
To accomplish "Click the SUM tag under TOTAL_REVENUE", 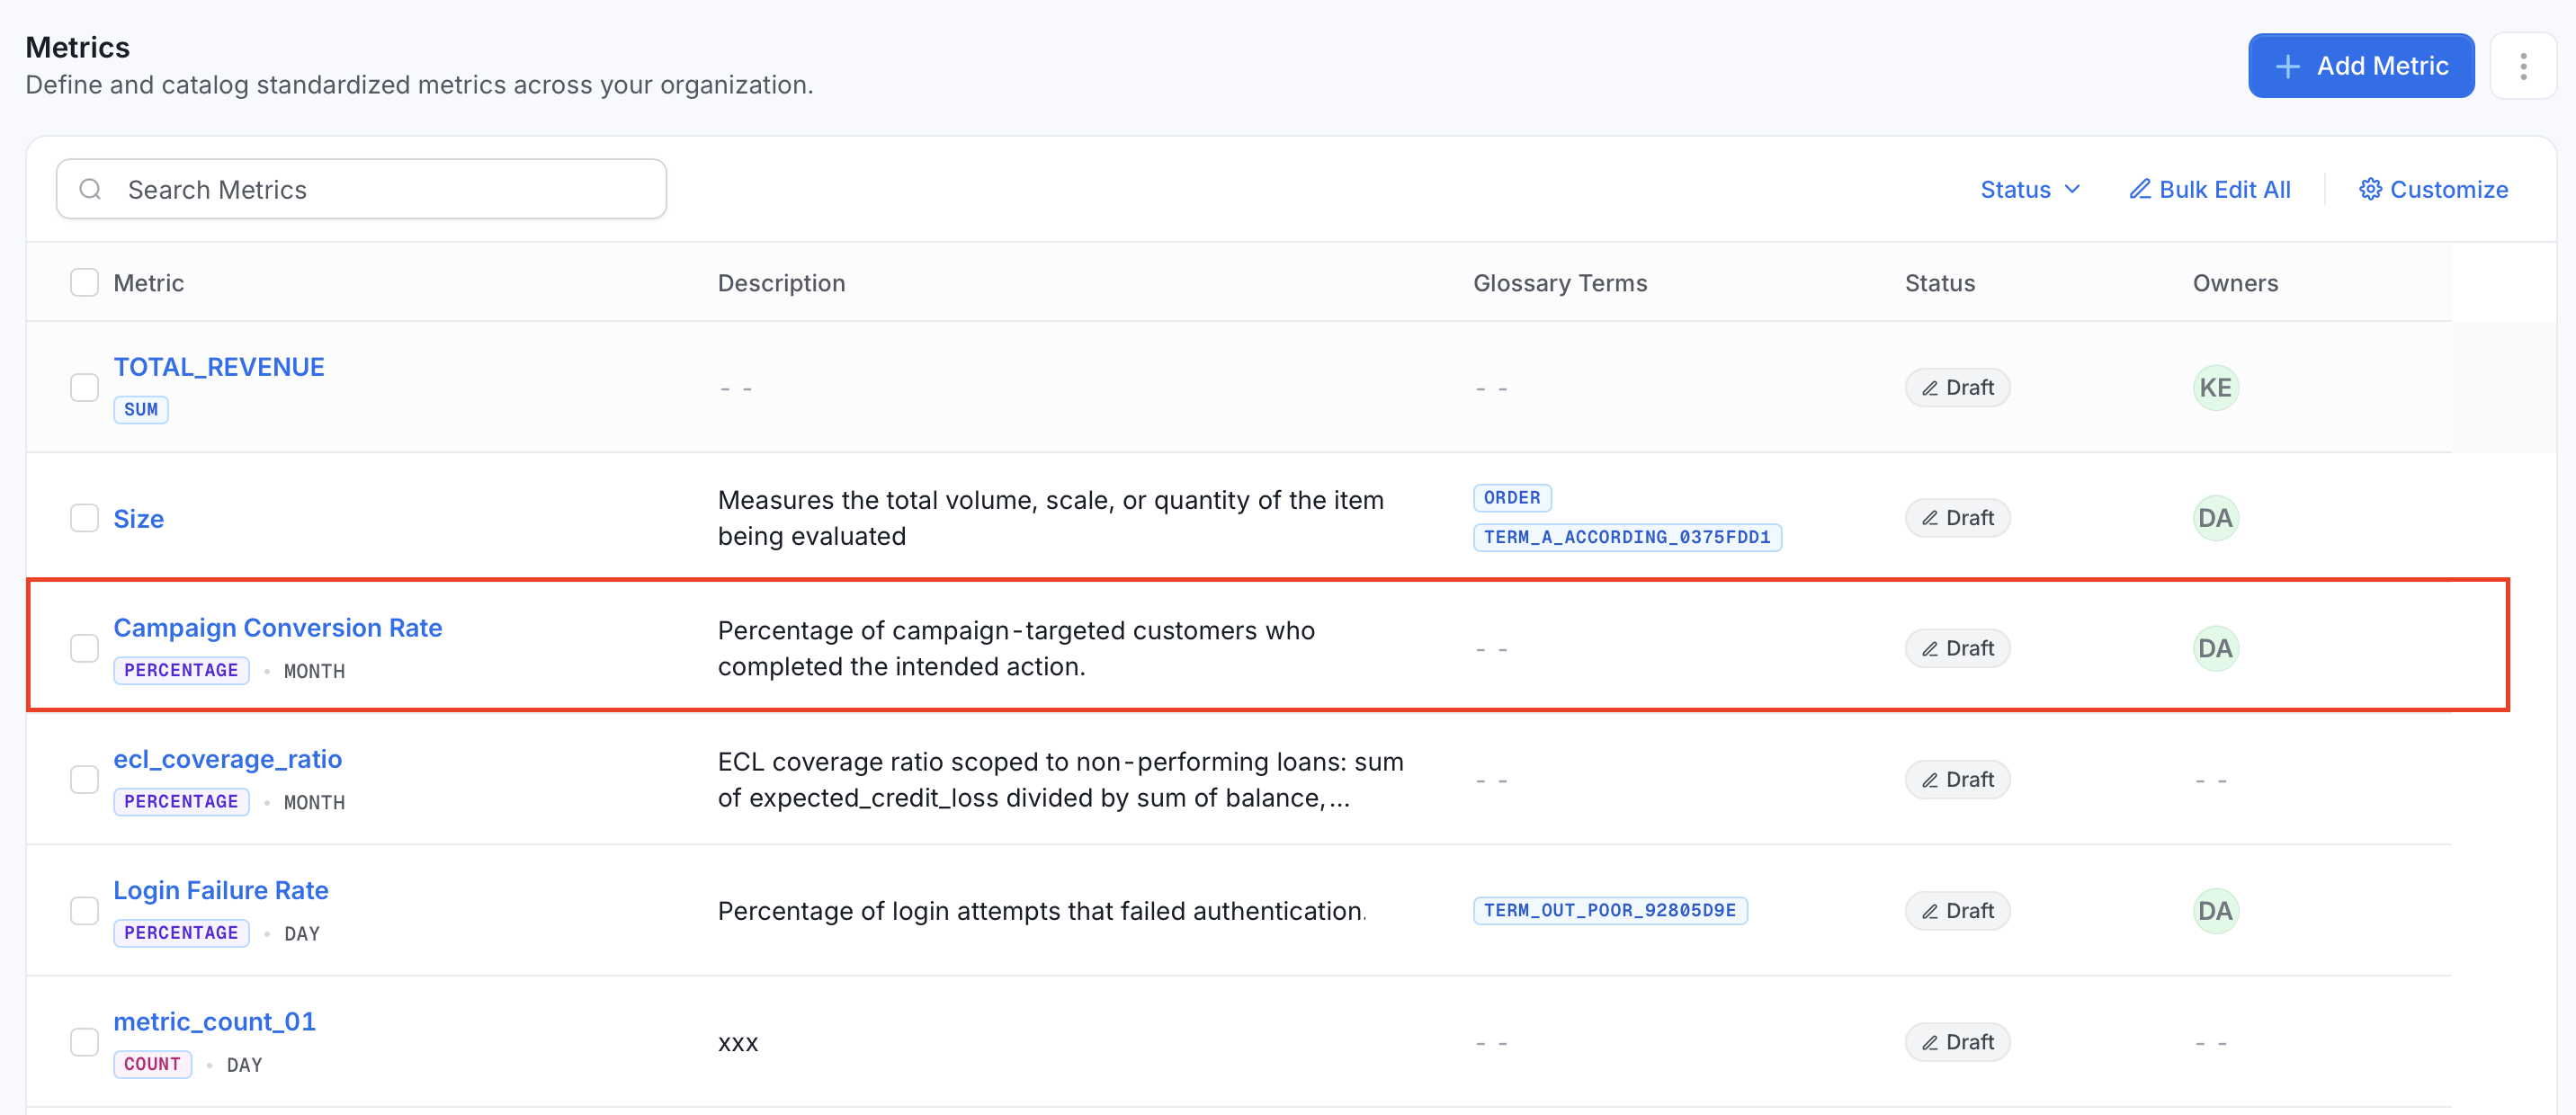I will click(x=141, y=409).
